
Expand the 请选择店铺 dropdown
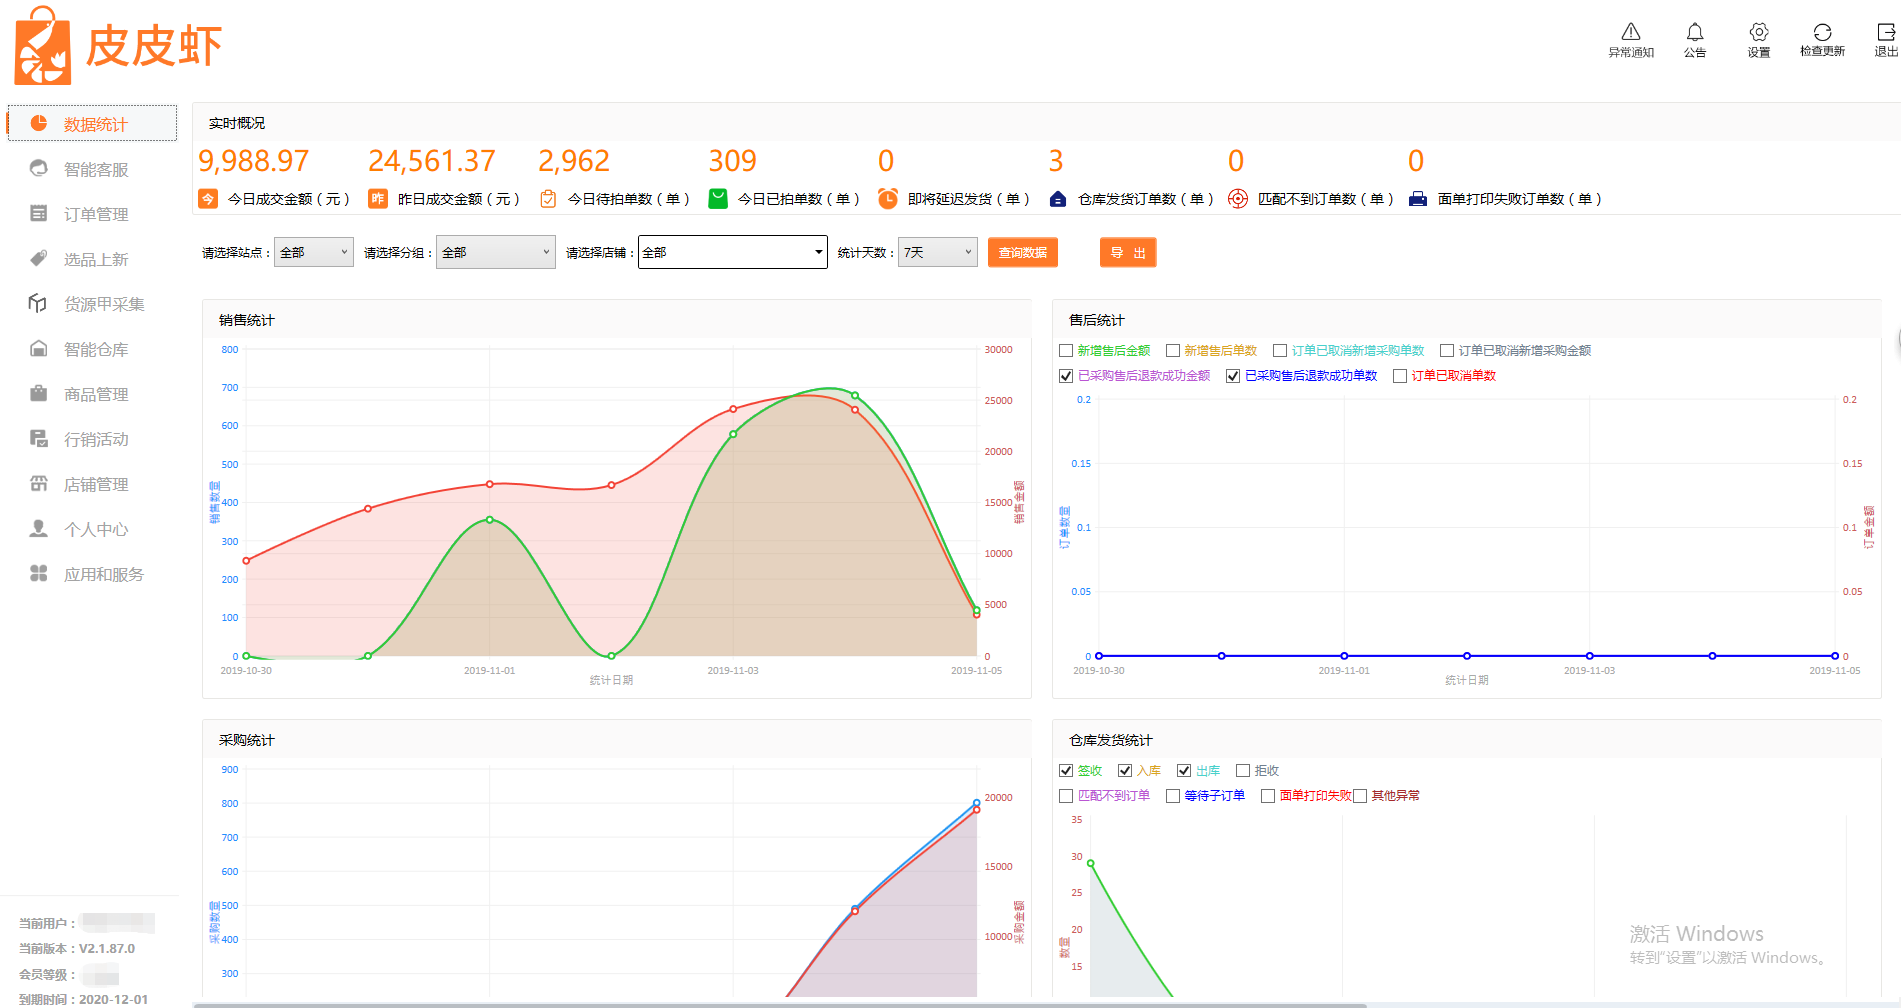pyautogui.click(x=732, y=252)
